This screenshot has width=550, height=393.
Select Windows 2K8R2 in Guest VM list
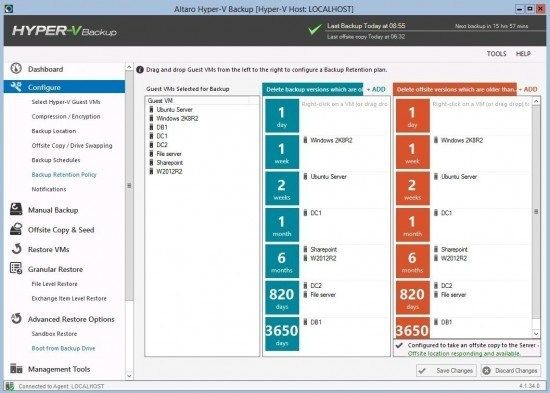tap(177, 119)
